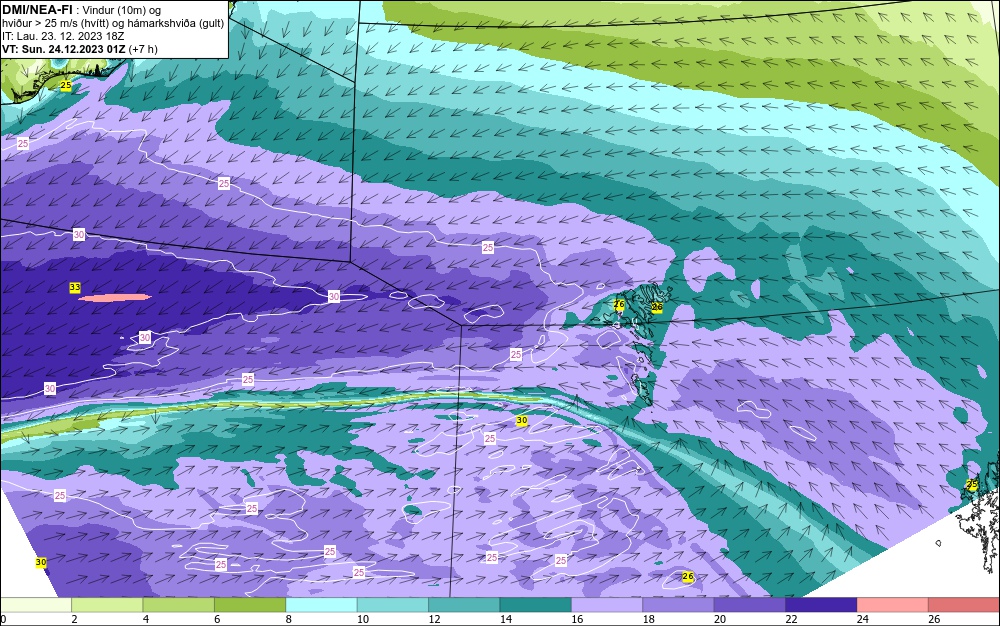Pick the 8–10 m/s light cyan legend swatch

click(321, 605)
